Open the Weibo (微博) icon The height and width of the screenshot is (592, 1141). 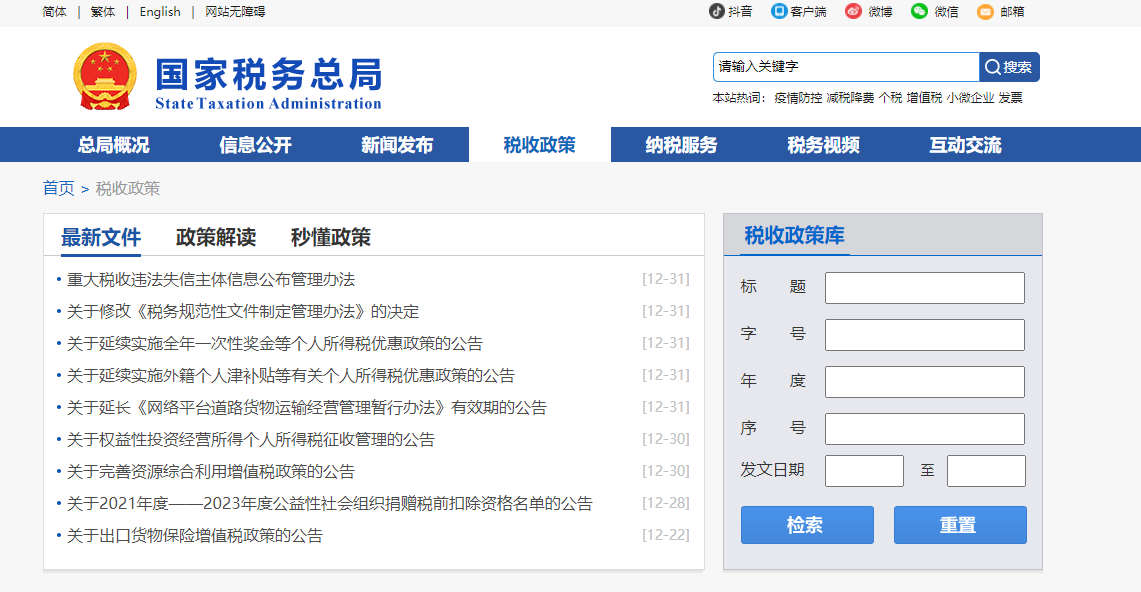[852, 12]
